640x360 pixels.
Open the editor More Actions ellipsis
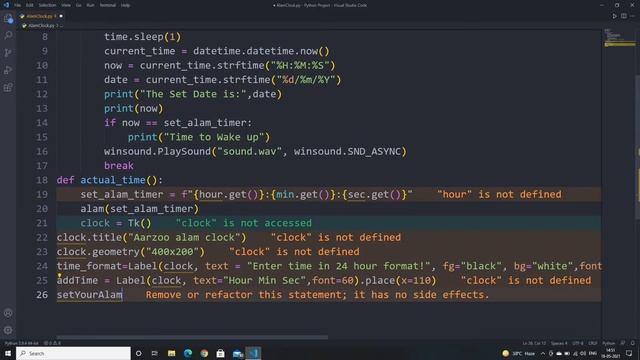coord(633,16)
